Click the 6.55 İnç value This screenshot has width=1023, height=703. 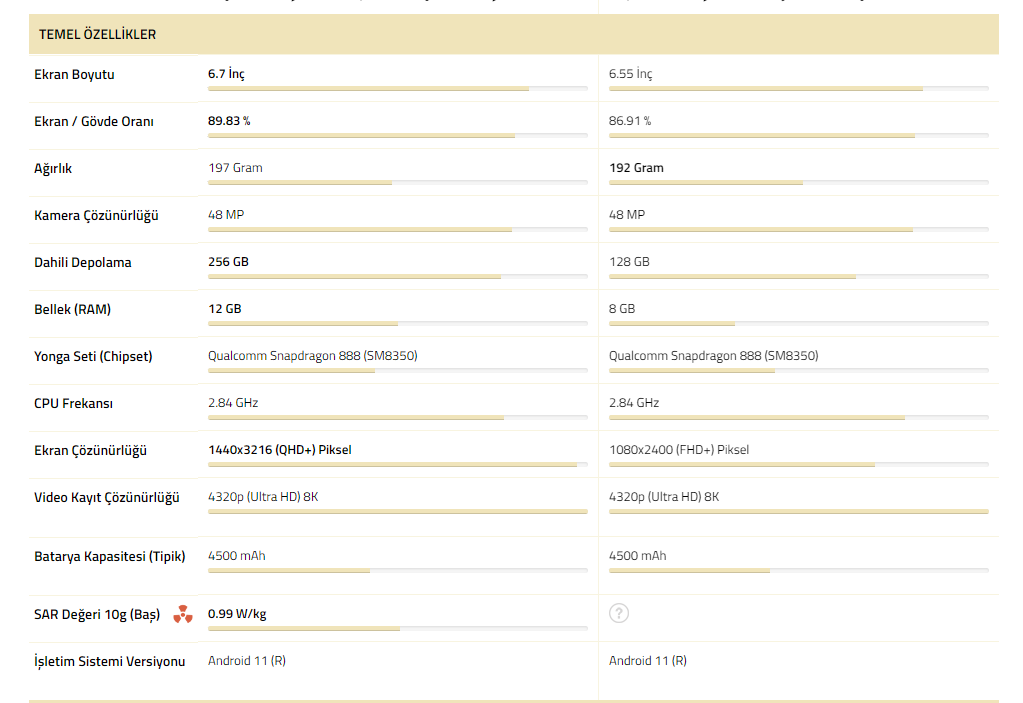(630, 74)
